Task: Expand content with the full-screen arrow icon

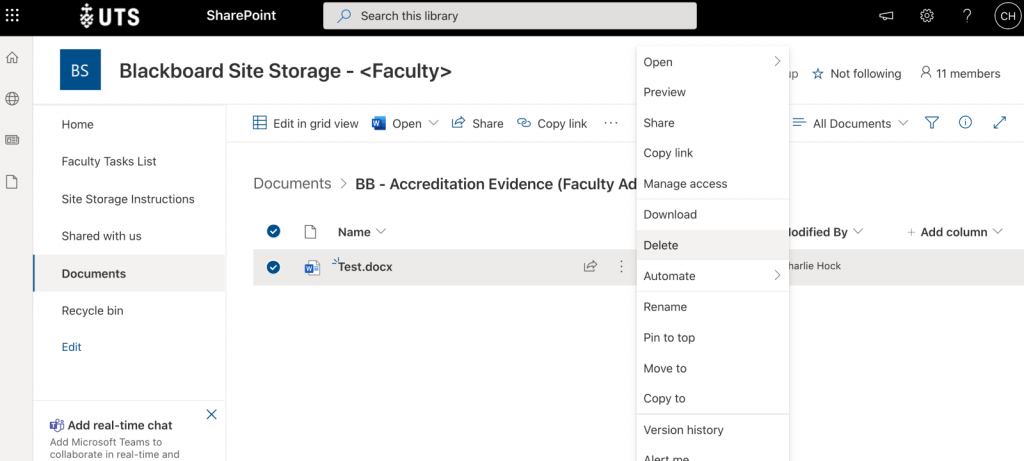Action: 999,122
